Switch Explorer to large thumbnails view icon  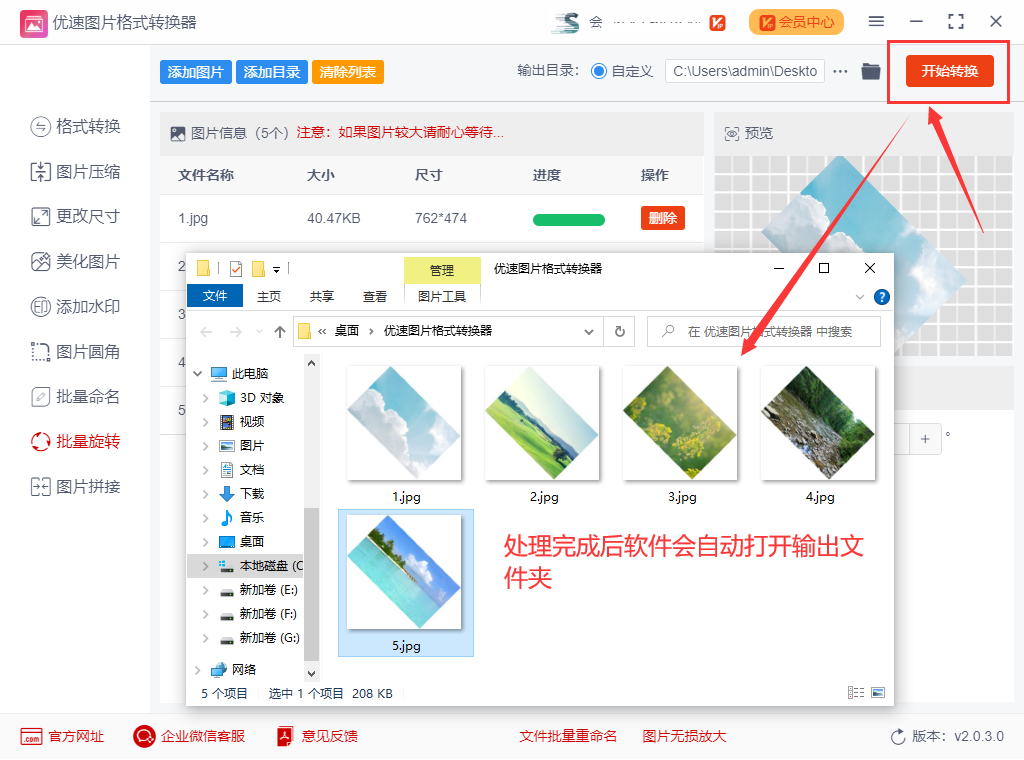click(878, 692)
